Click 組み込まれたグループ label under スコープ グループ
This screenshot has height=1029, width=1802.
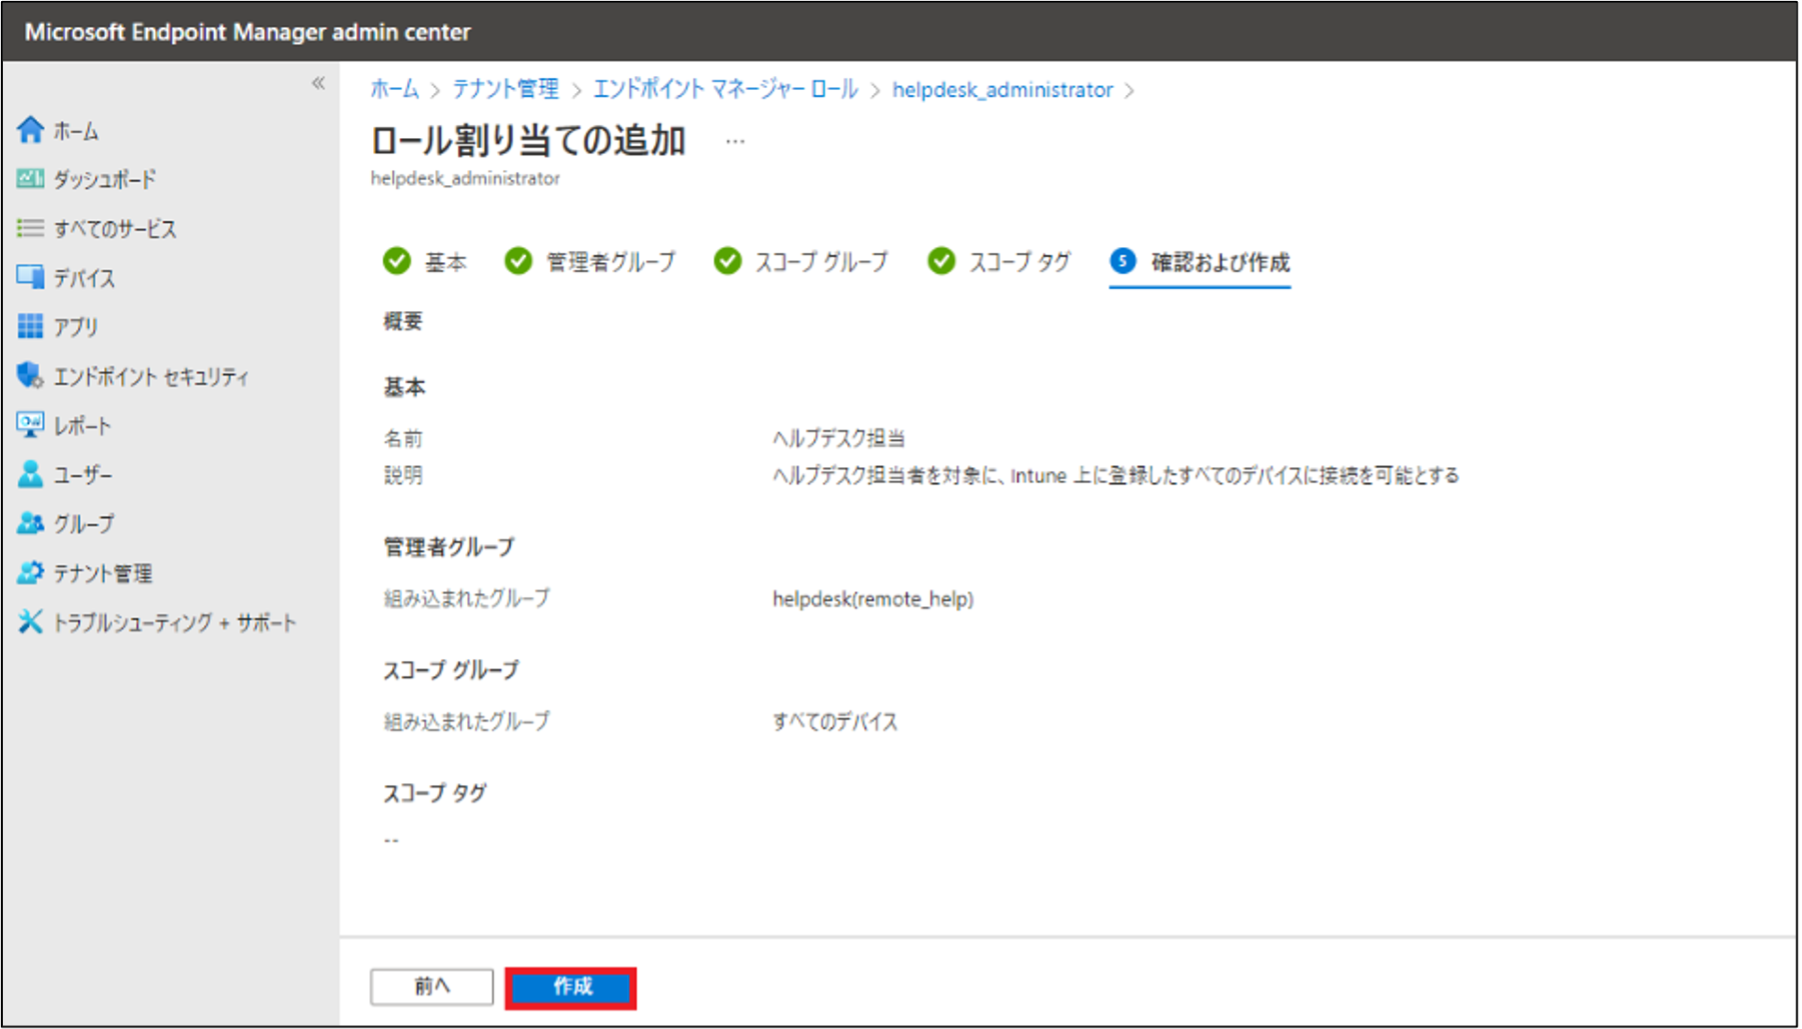467,721
